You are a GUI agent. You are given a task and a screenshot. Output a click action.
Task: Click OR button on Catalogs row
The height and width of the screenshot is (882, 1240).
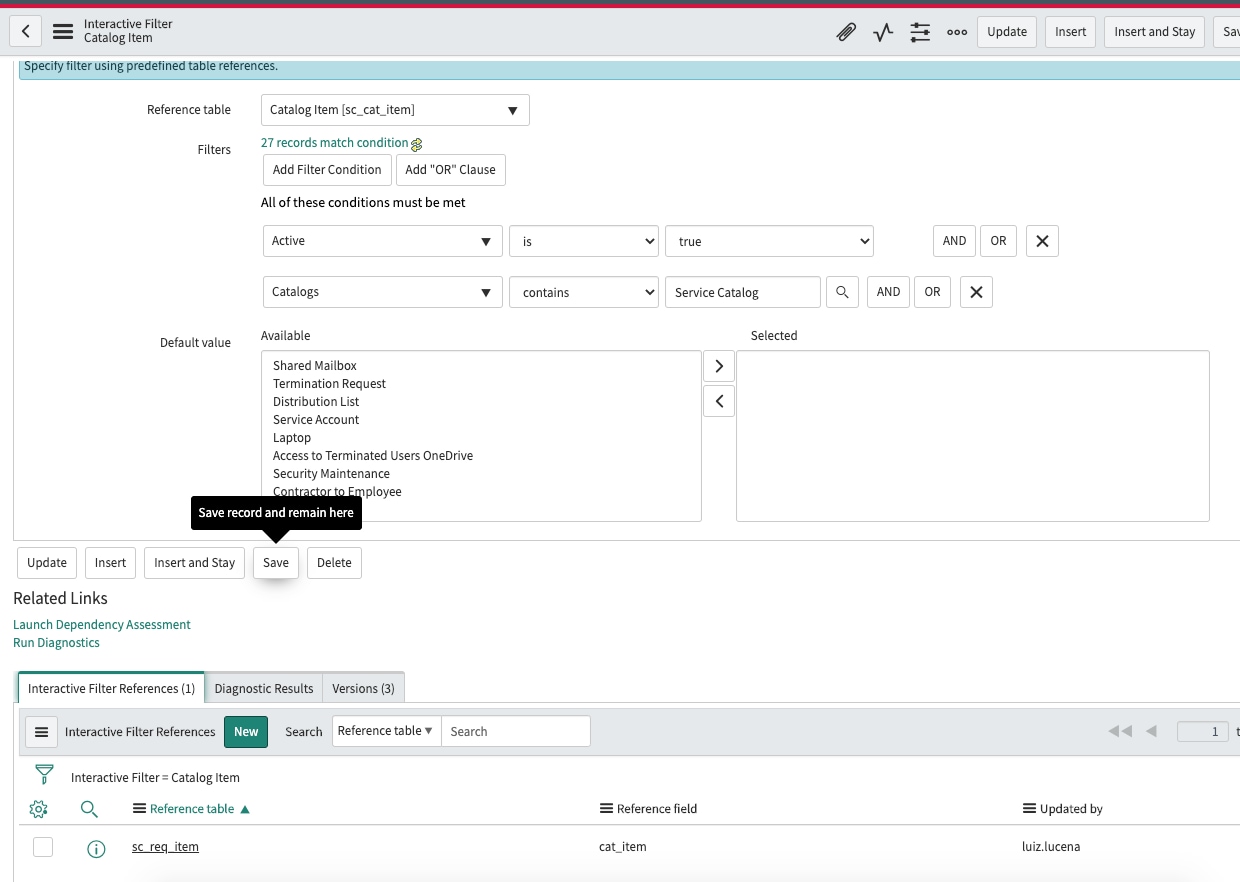point(932,292)
